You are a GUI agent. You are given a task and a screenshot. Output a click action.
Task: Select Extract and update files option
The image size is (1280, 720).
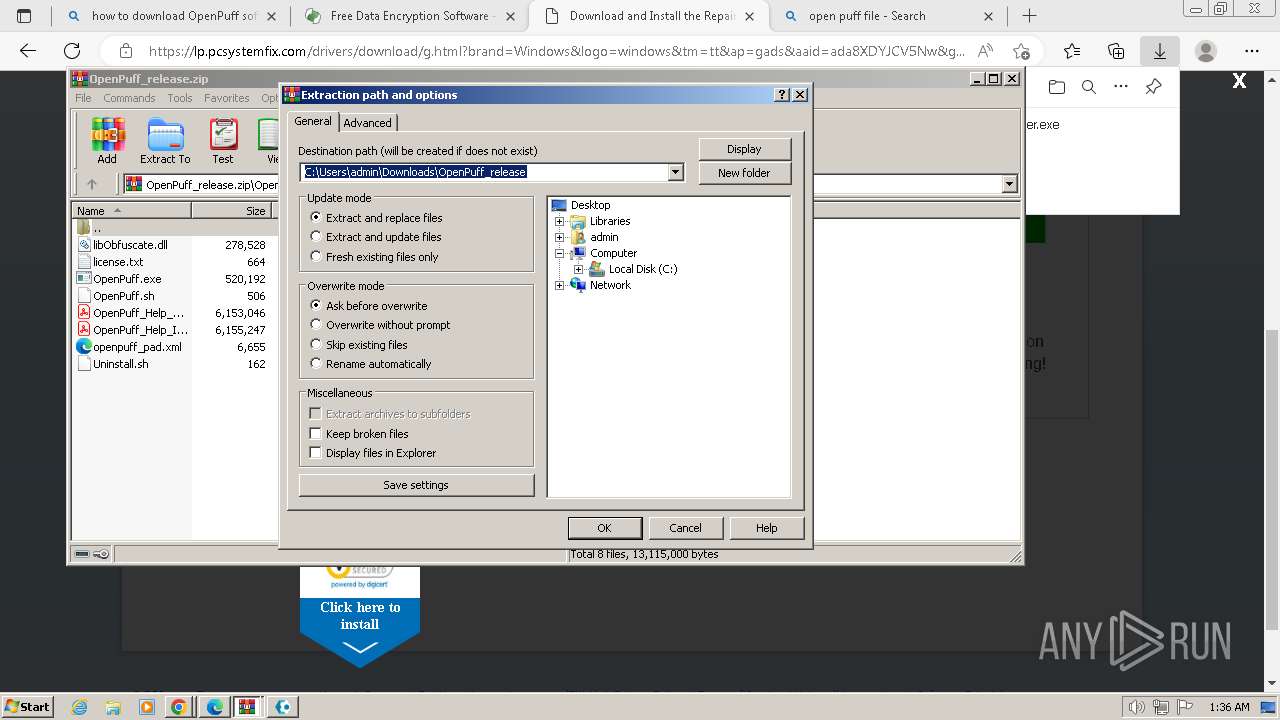pyautogui.click(x=376, y=237)
